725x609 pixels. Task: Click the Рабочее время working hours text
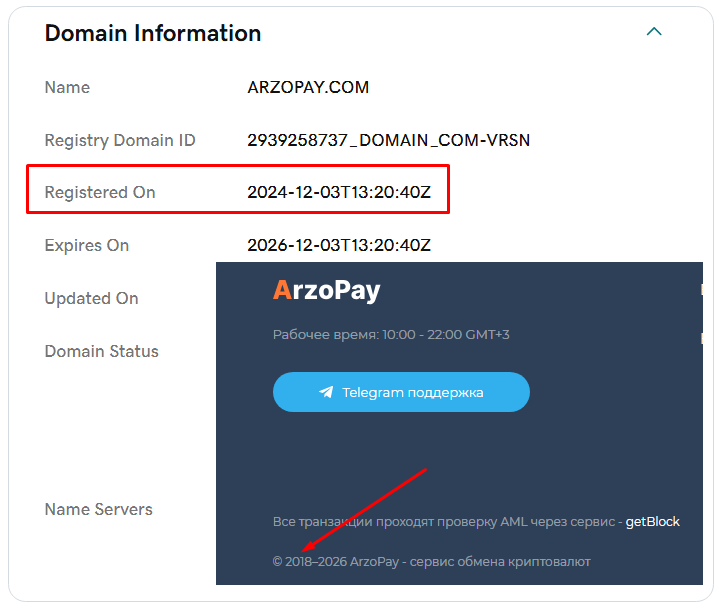coord(391,335)
